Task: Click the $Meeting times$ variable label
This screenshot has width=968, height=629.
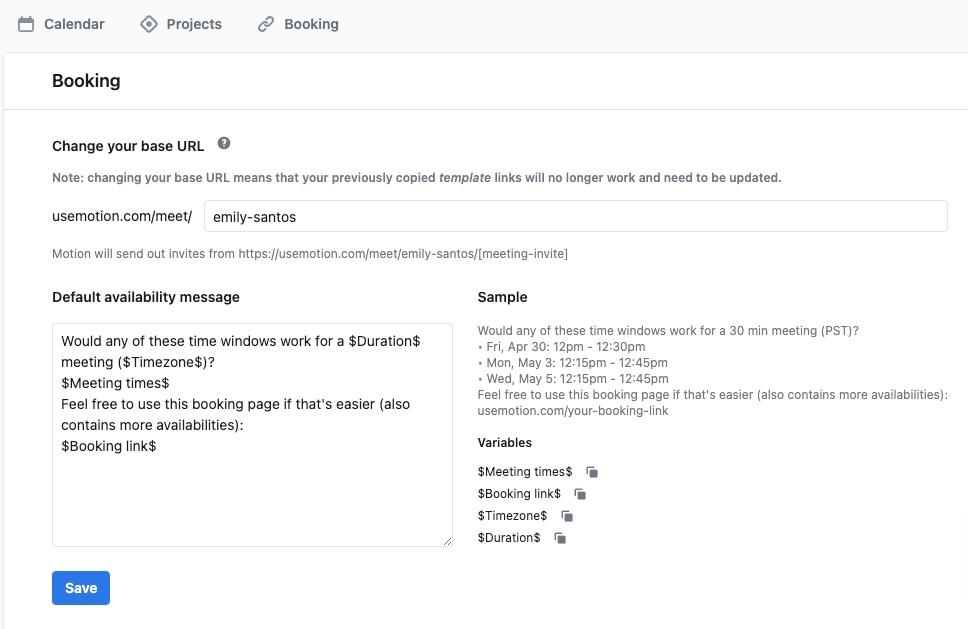Action: coord(525,472)
